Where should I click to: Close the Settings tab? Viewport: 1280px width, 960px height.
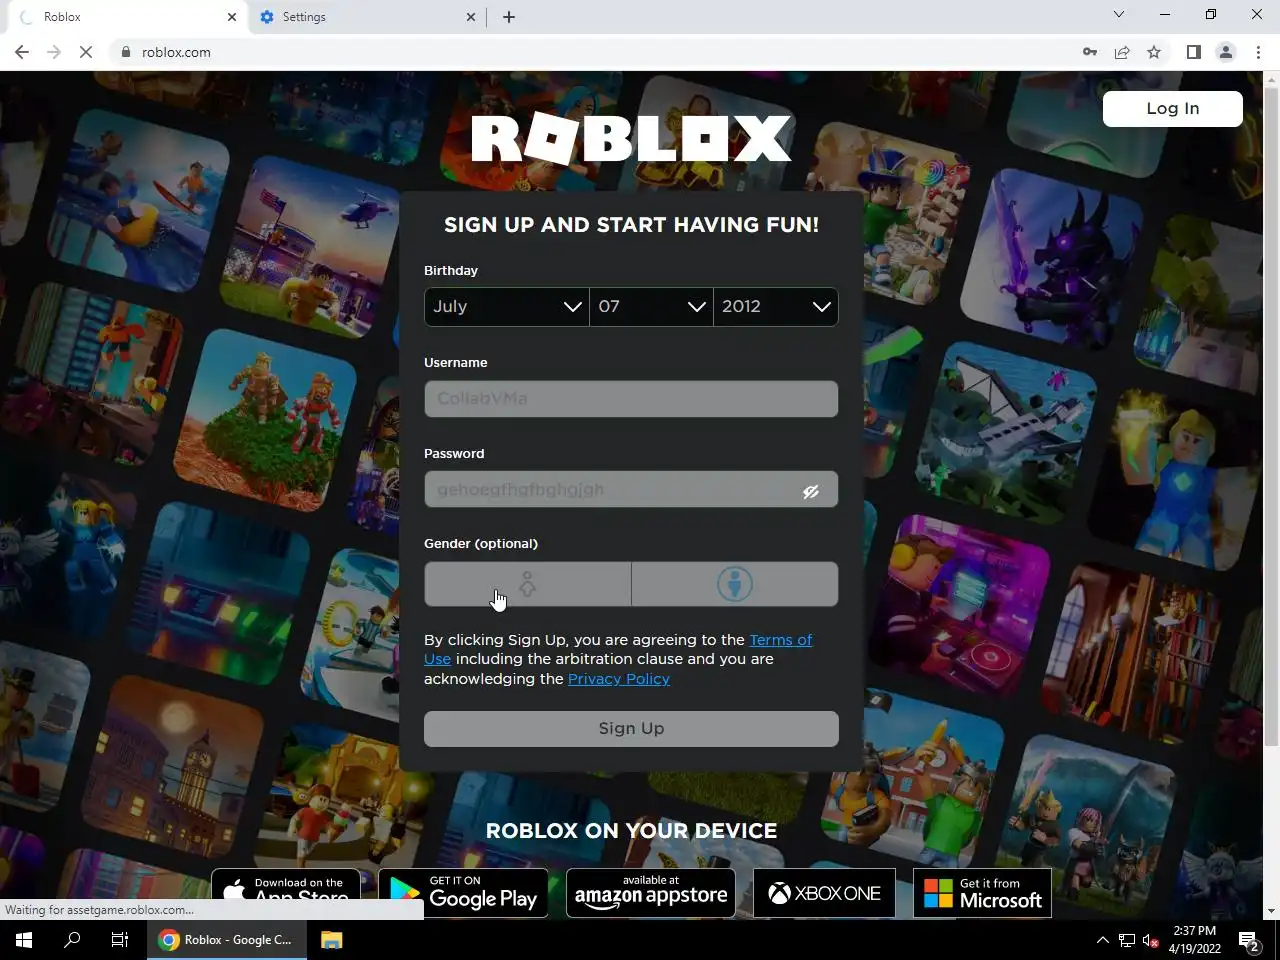coord(472,17)
